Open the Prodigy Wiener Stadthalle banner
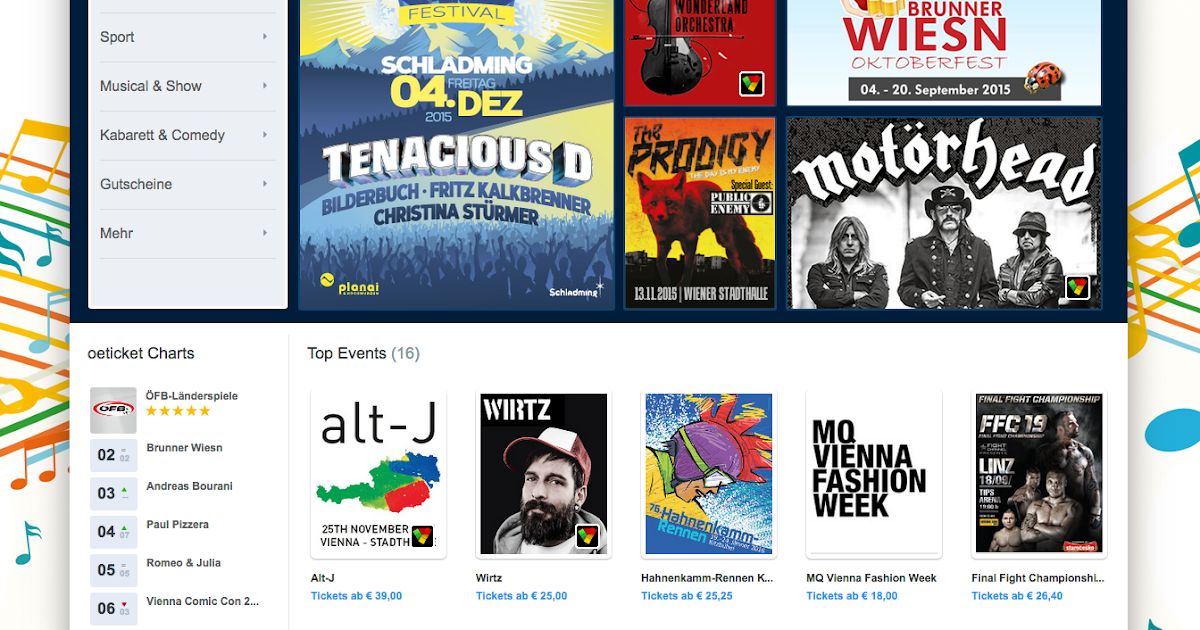The width and height of the screenshot is (1200, 630). pyautogui.click(x=700, y=213)
